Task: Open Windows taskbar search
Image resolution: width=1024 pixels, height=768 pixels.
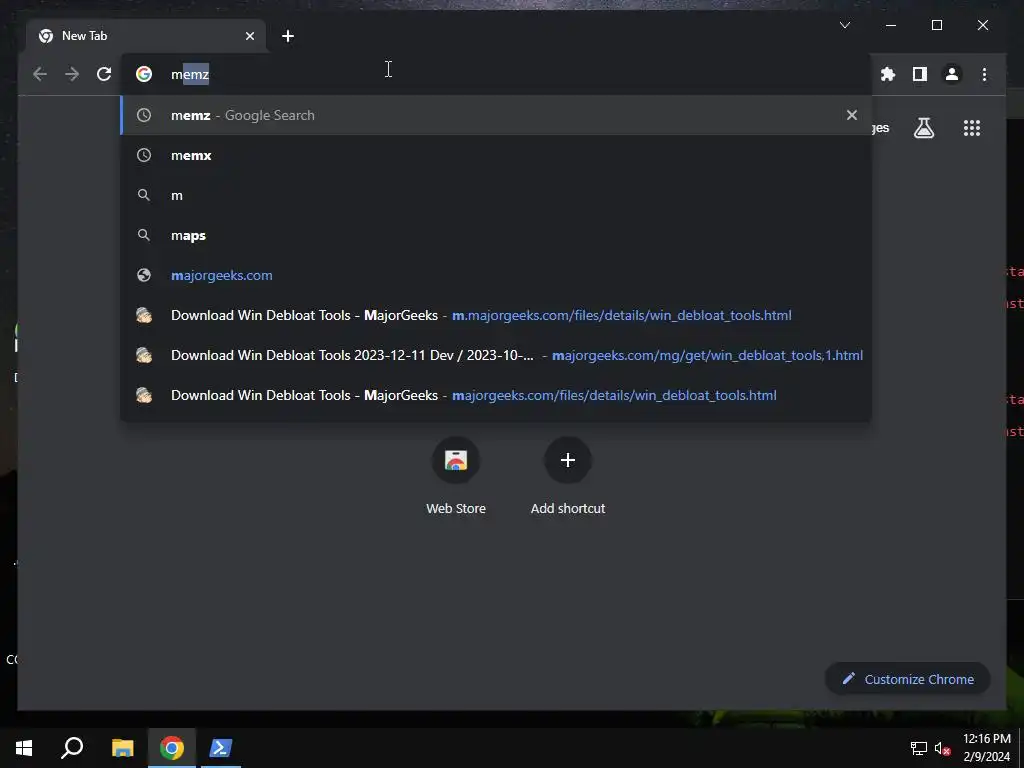Action: click(72, 748)
